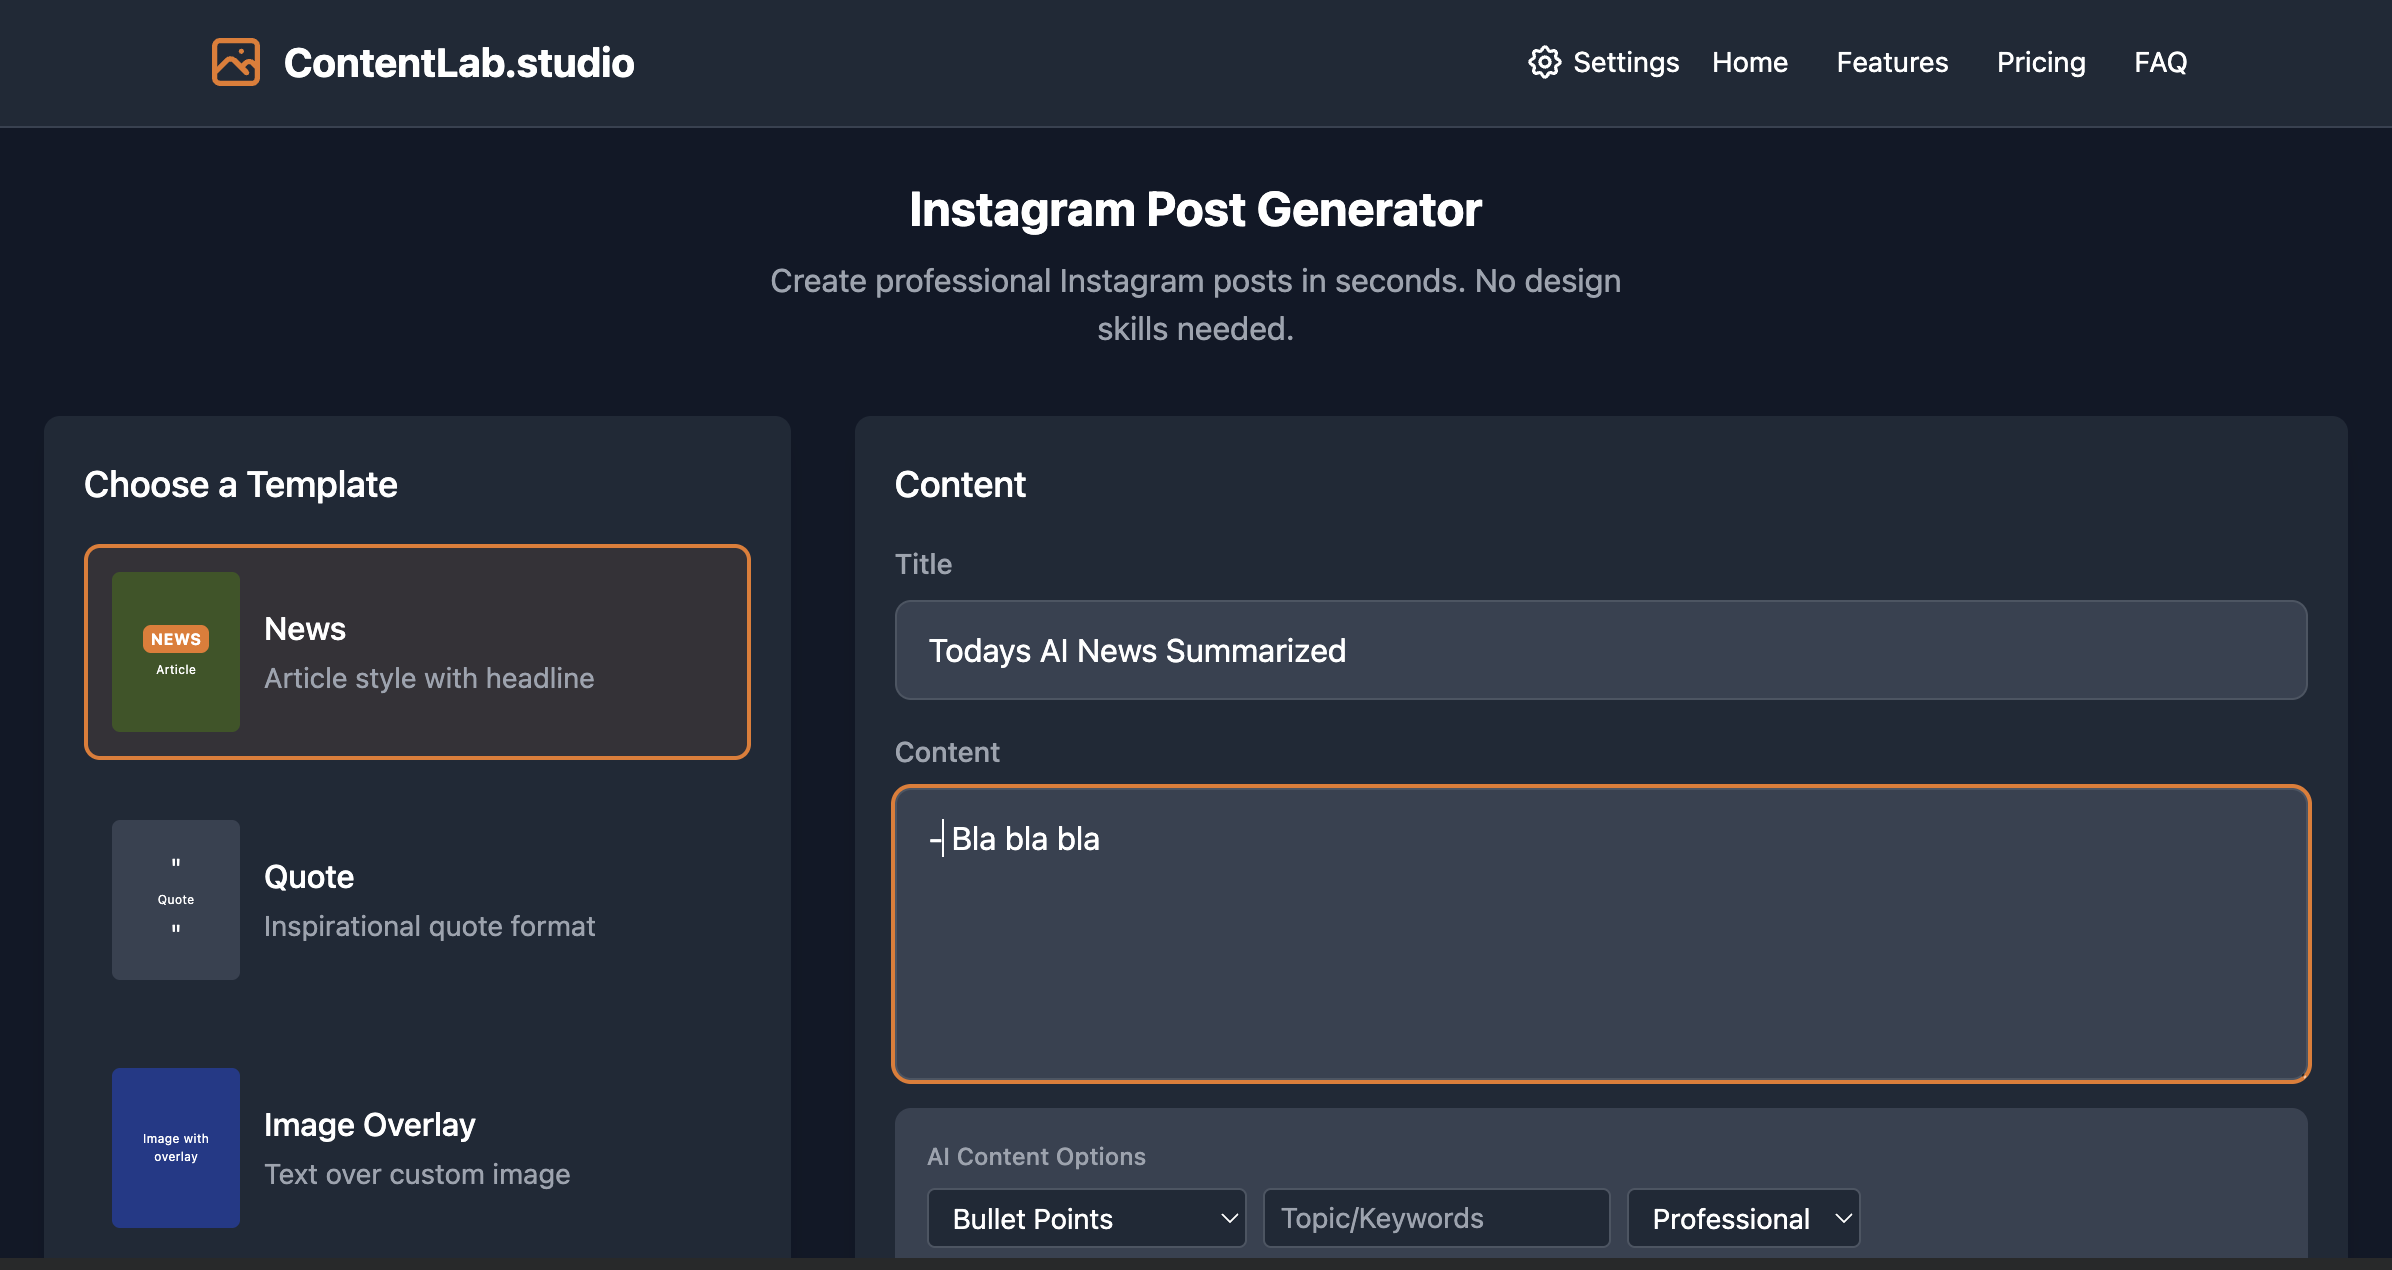This screenshot has width=2392, height=1270.
Task: Click the Topic/Keywords input box
Action: (1436, 1218)
